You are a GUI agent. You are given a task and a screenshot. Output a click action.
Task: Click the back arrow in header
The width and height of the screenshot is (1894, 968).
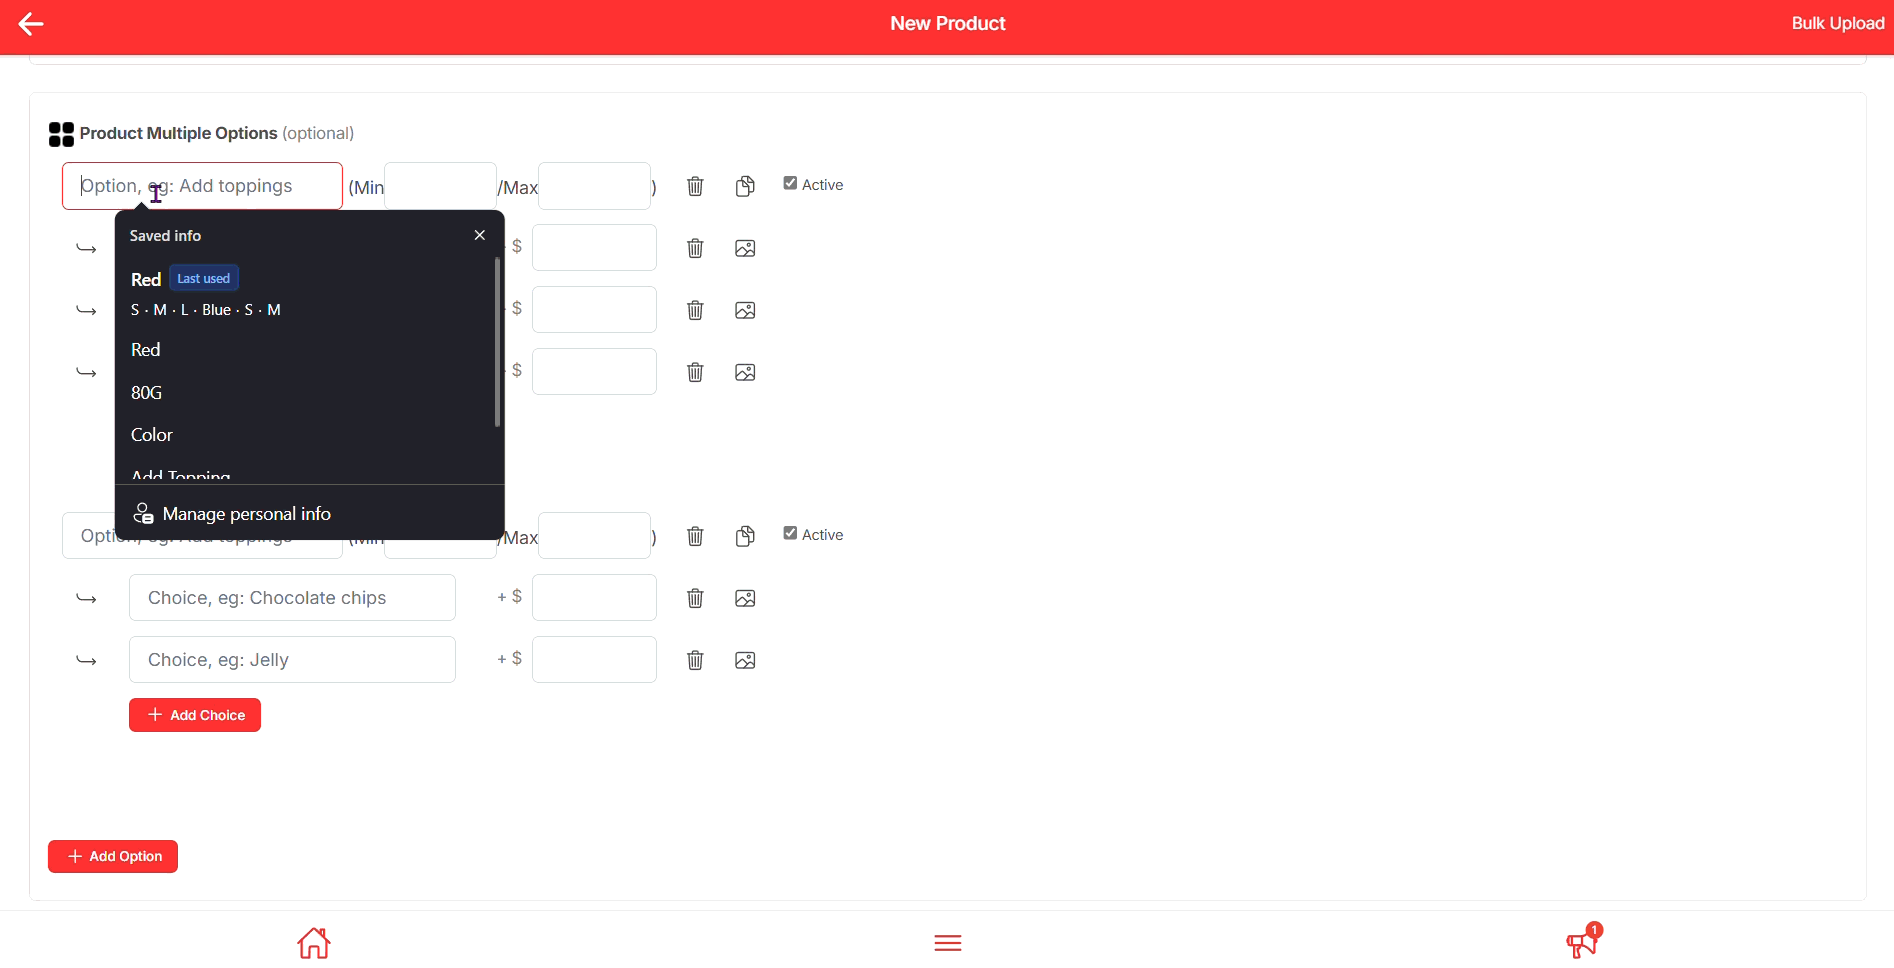(x=31, y=24)
